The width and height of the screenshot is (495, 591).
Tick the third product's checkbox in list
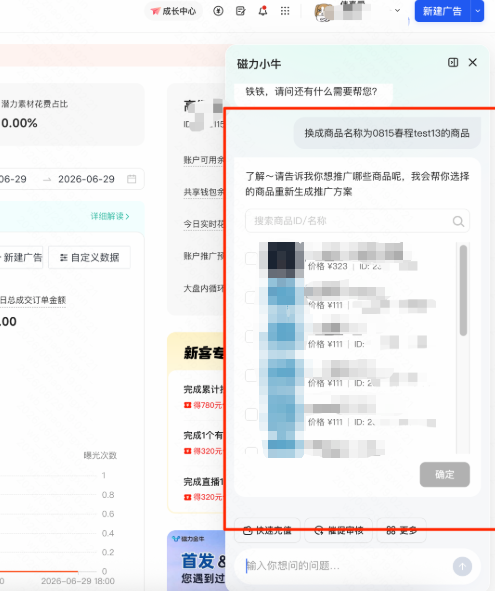[251, 336]
